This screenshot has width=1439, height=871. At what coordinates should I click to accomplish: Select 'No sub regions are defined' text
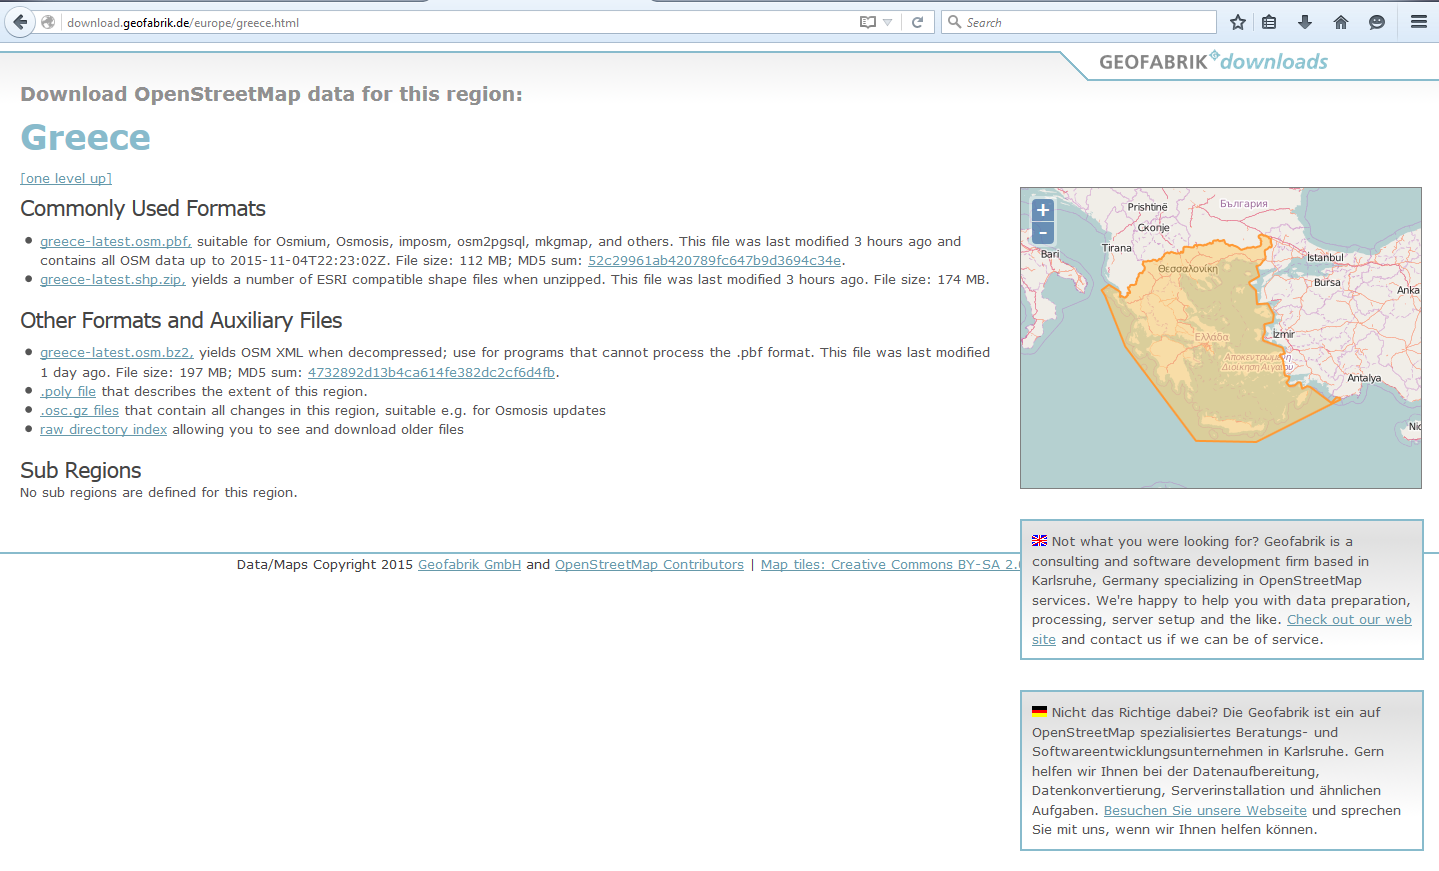158,492
